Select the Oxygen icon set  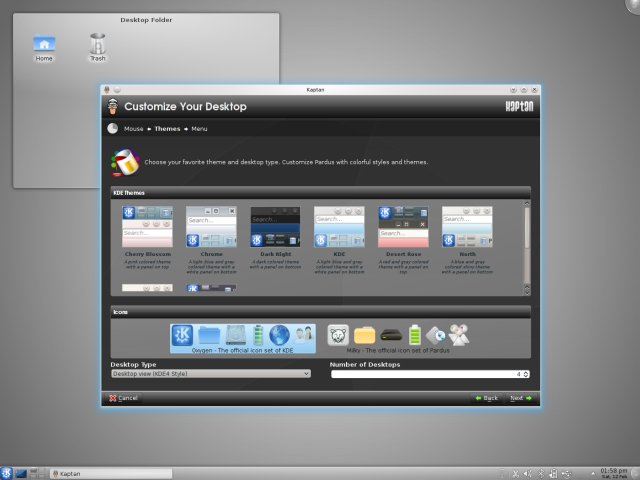[243, 338]
